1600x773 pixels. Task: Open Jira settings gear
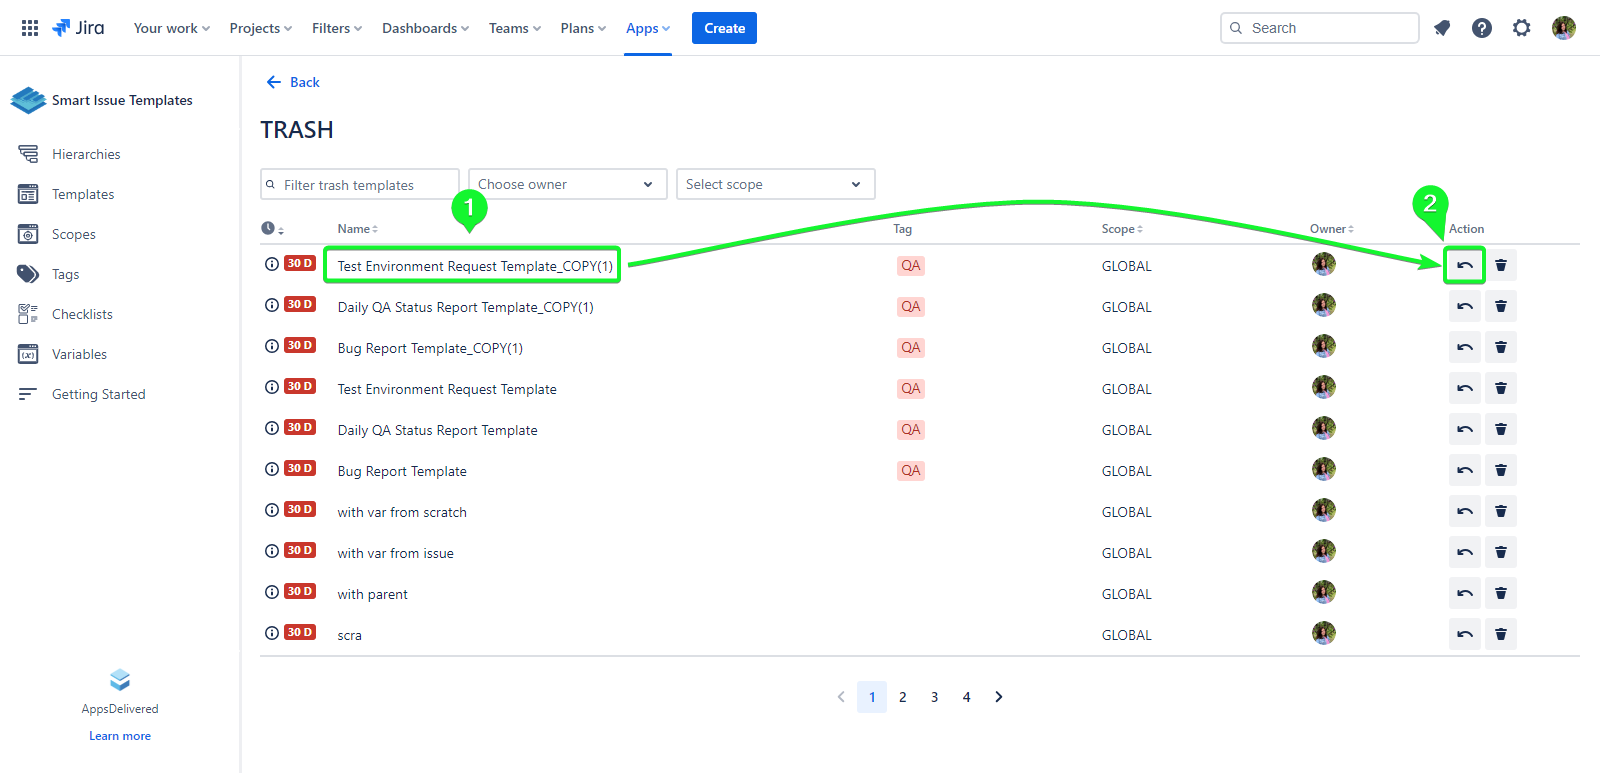click(1521, 28)
